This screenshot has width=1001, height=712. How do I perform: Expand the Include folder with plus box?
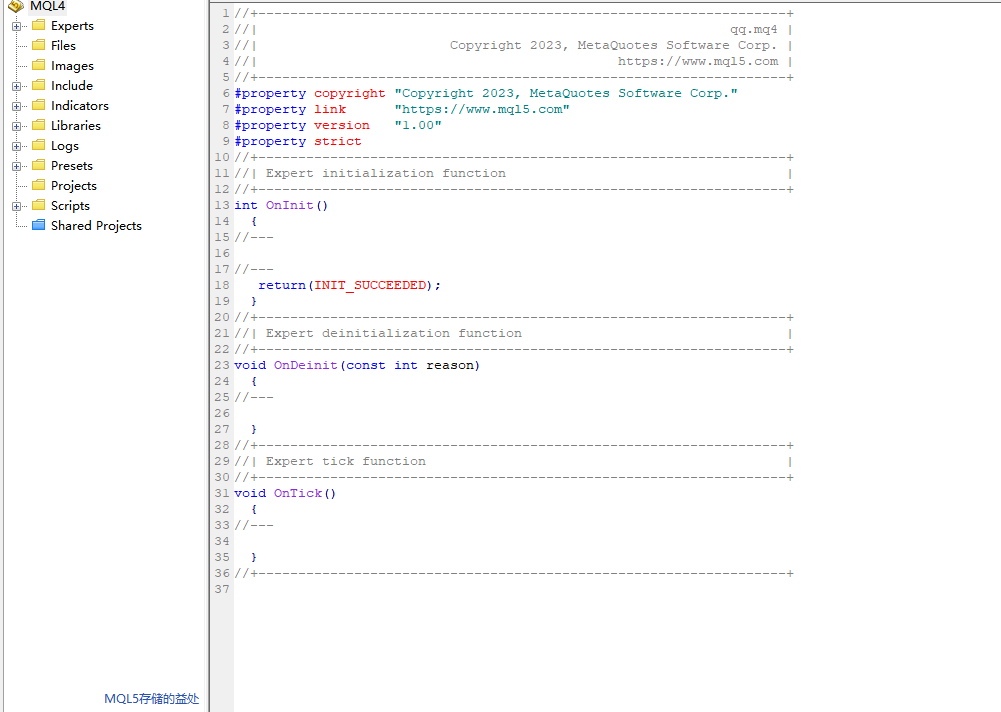point(17,86)
